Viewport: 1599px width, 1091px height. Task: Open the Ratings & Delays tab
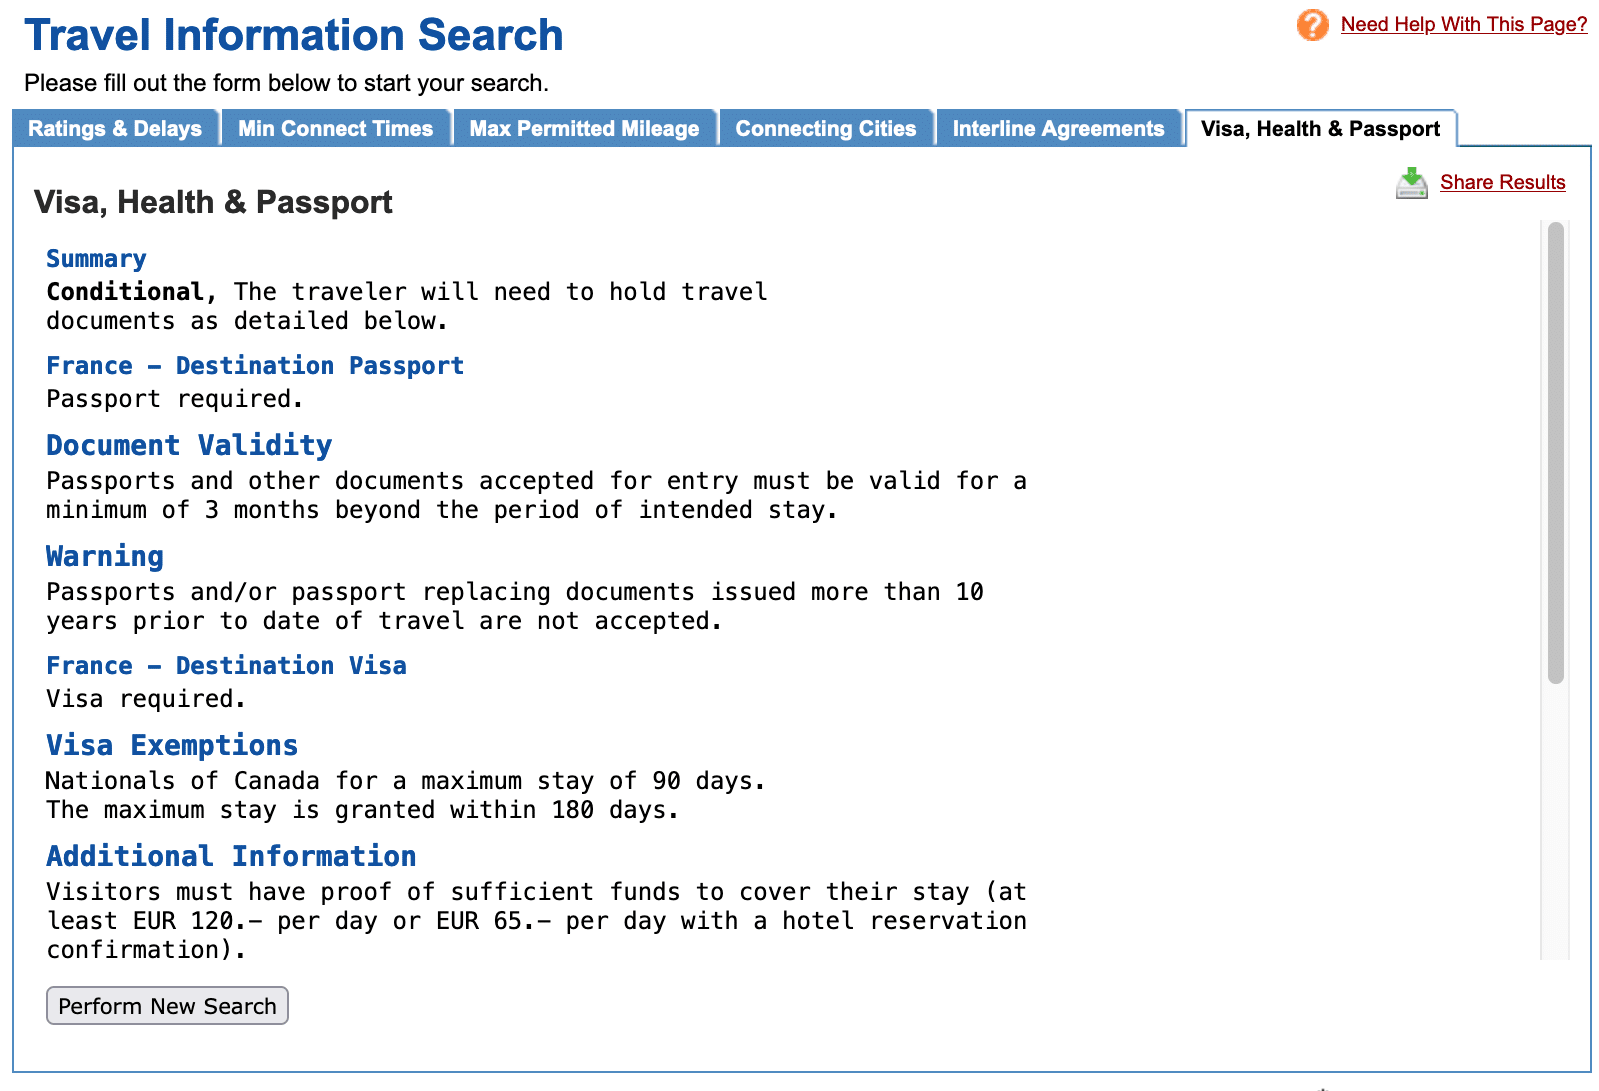tap(115, 129)
